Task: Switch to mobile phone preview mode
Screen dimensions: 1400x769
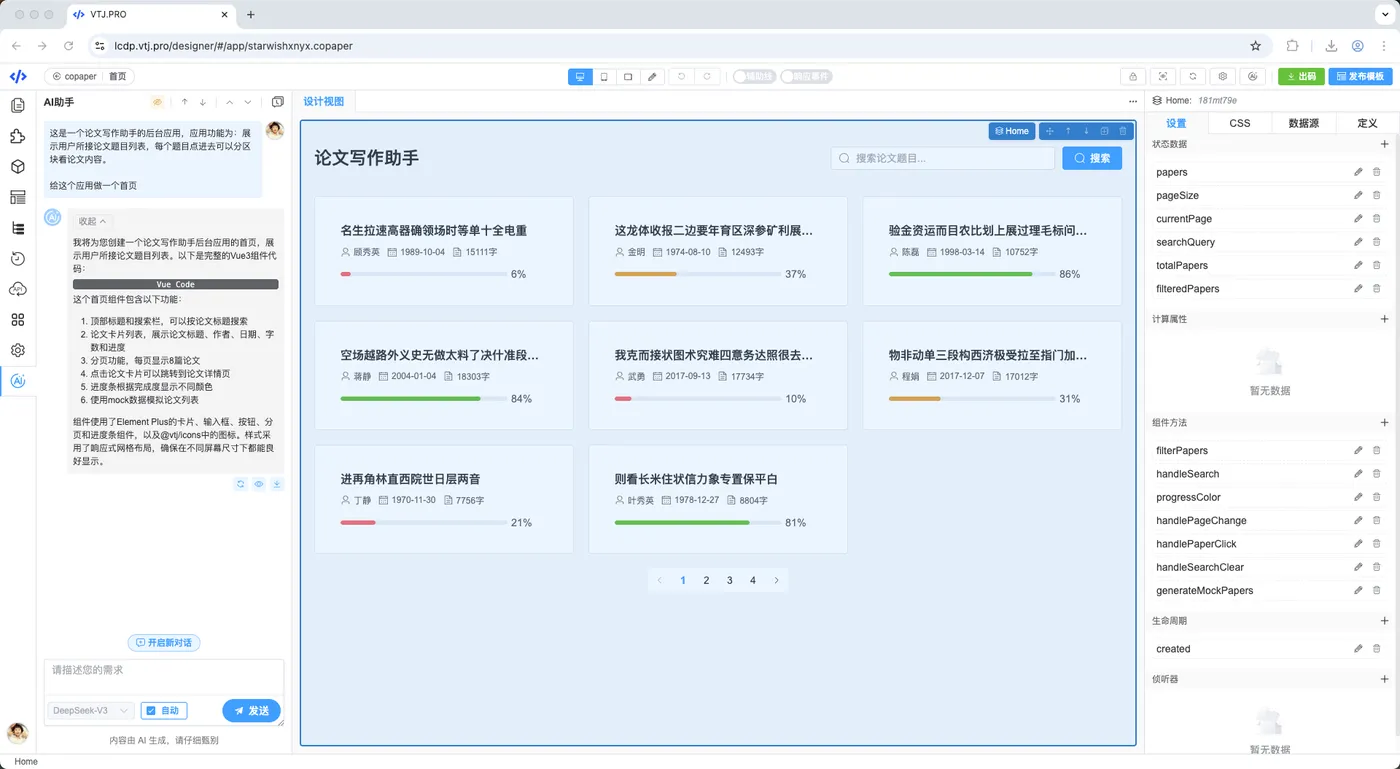Action: pyautogui.click(x=604, y=77)
